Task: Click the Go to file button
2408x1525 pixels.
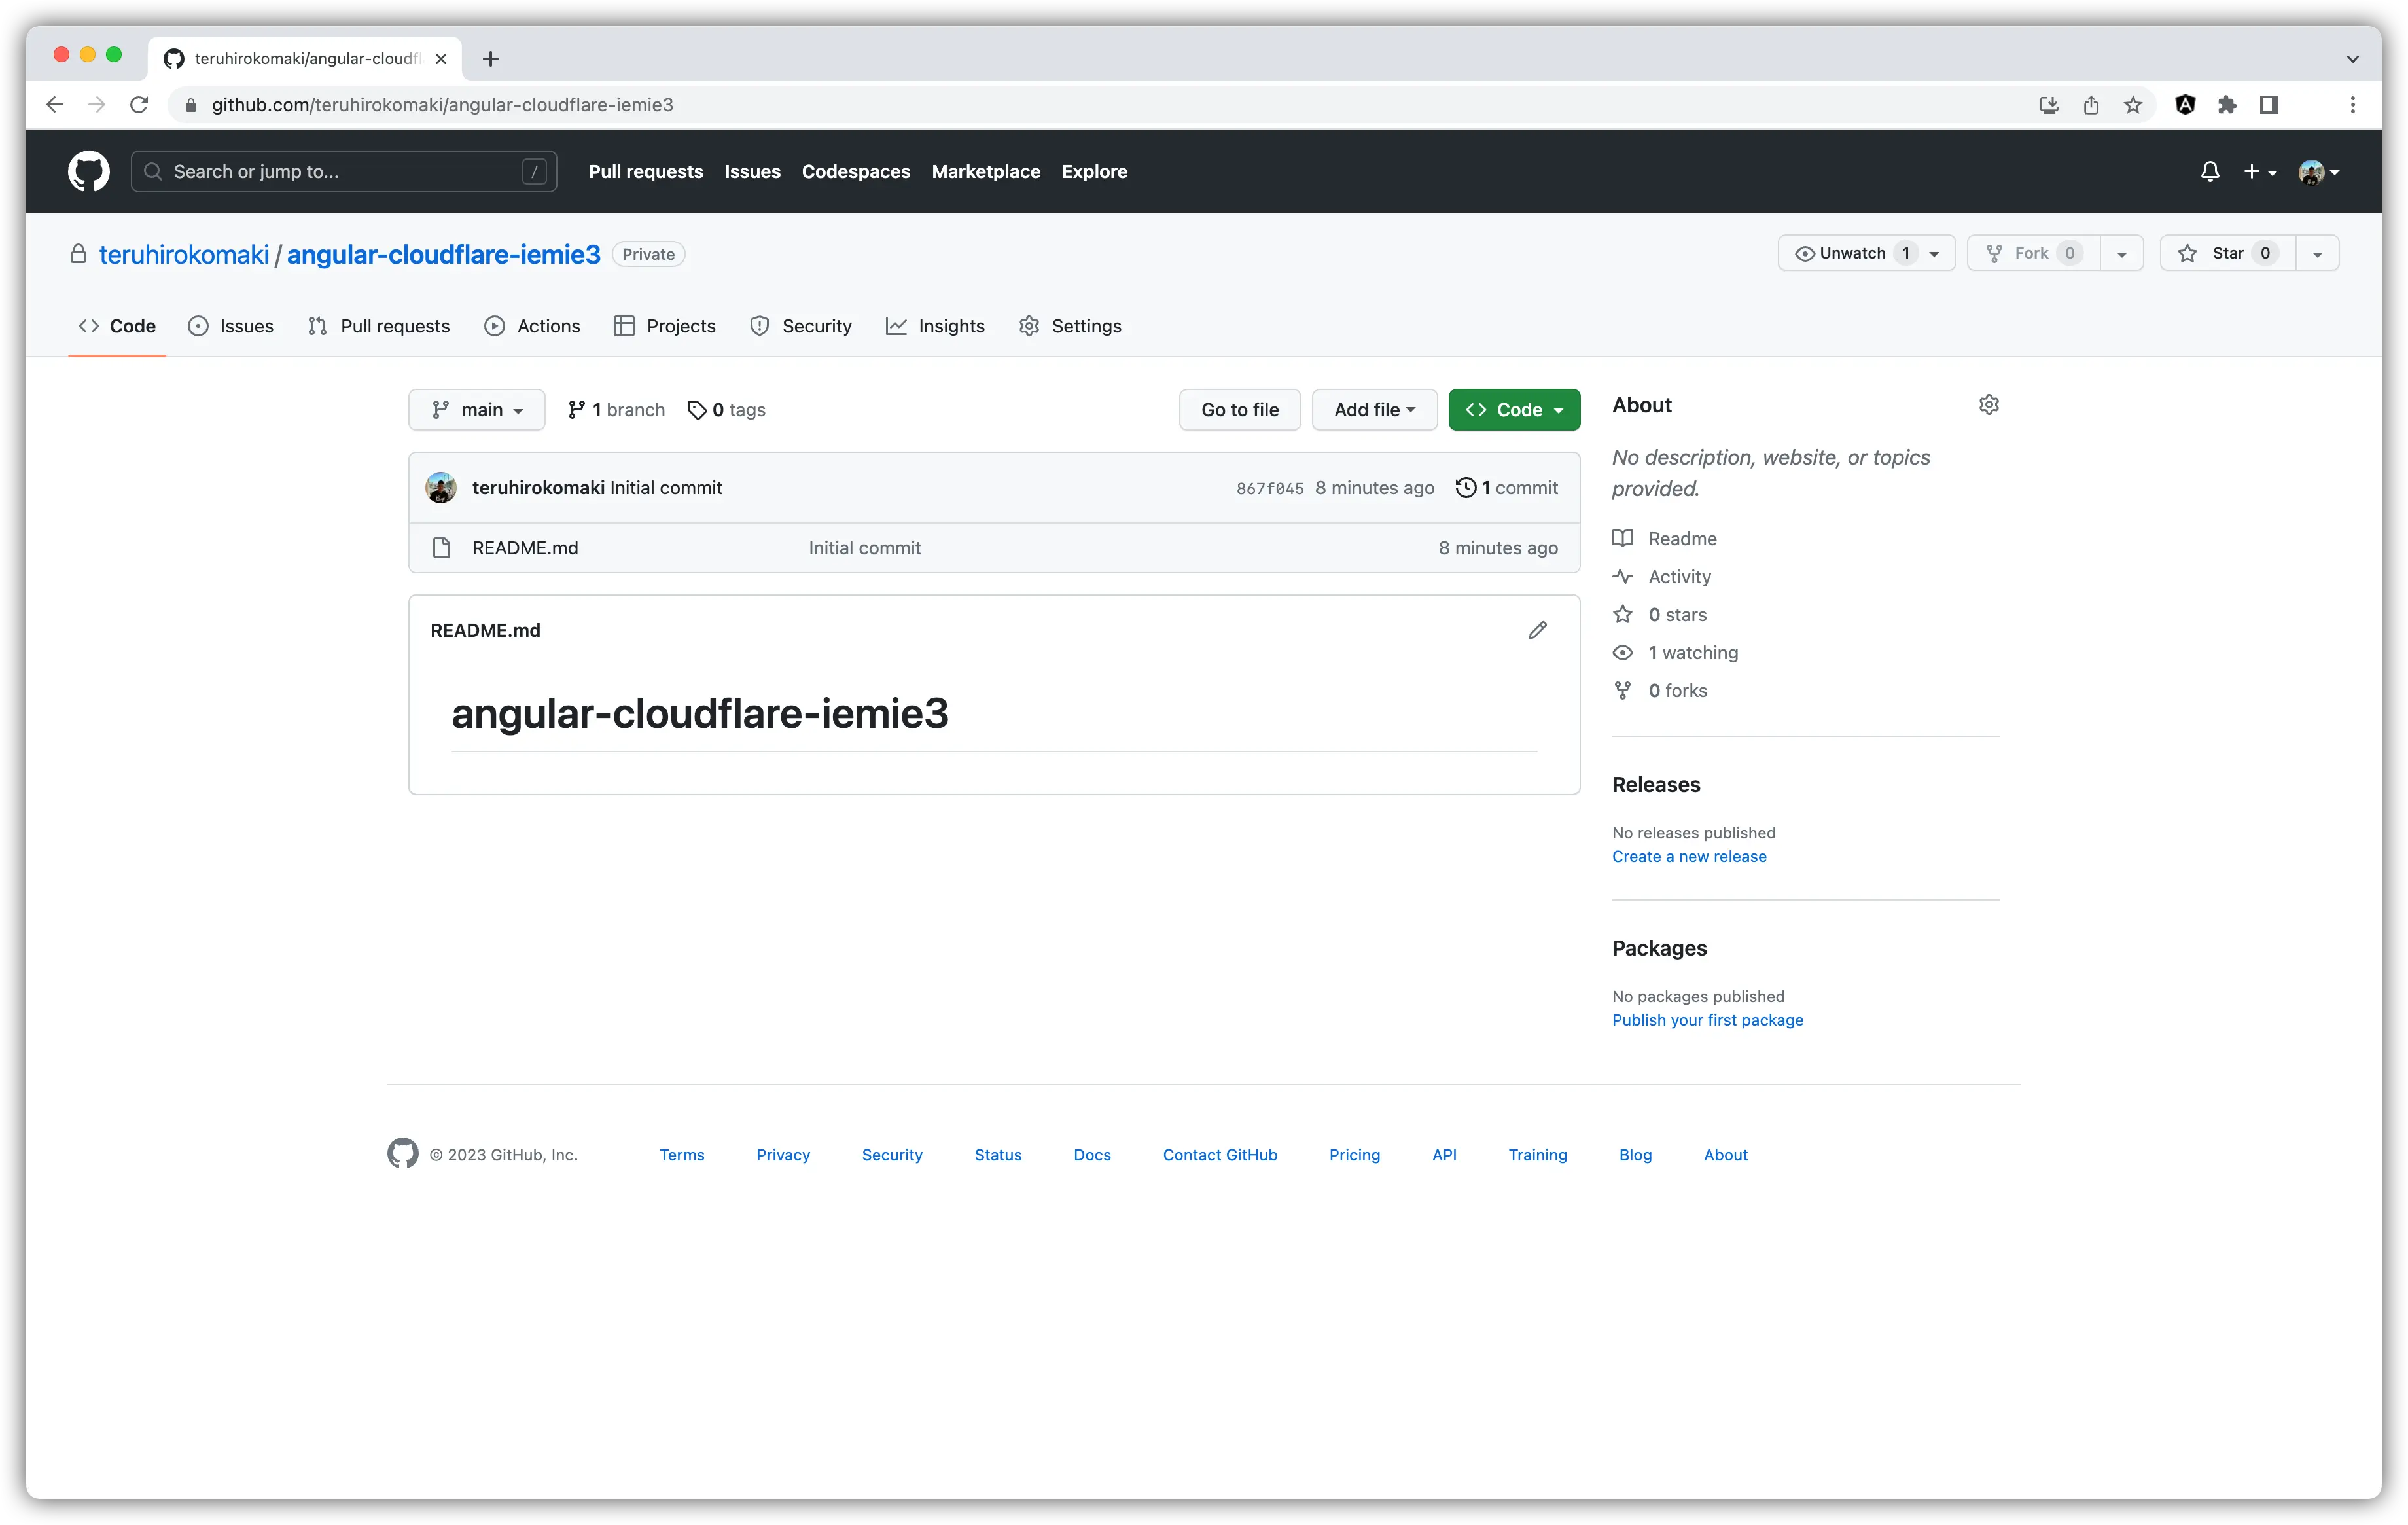Action: tap(1239, 409)
